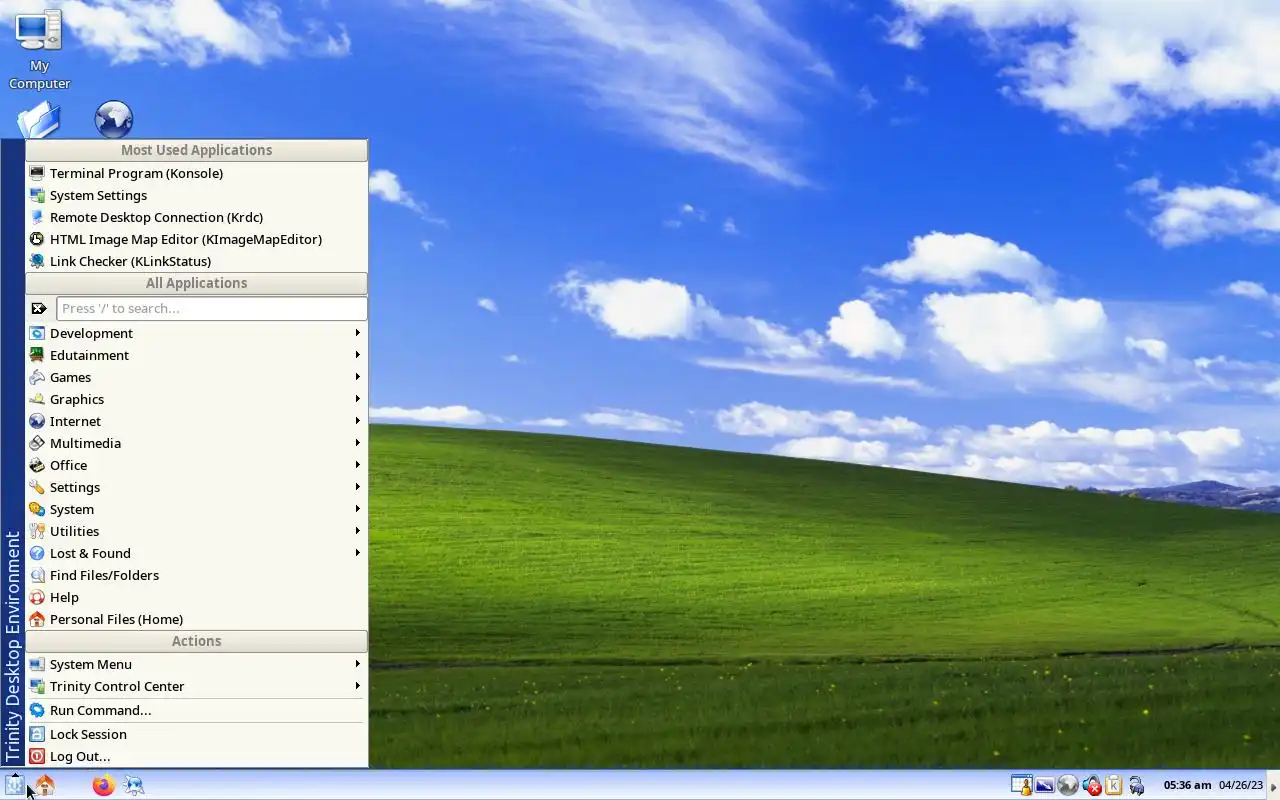Expand the Edutainment submenu
1280x800 pixels.
pos(196,355)
